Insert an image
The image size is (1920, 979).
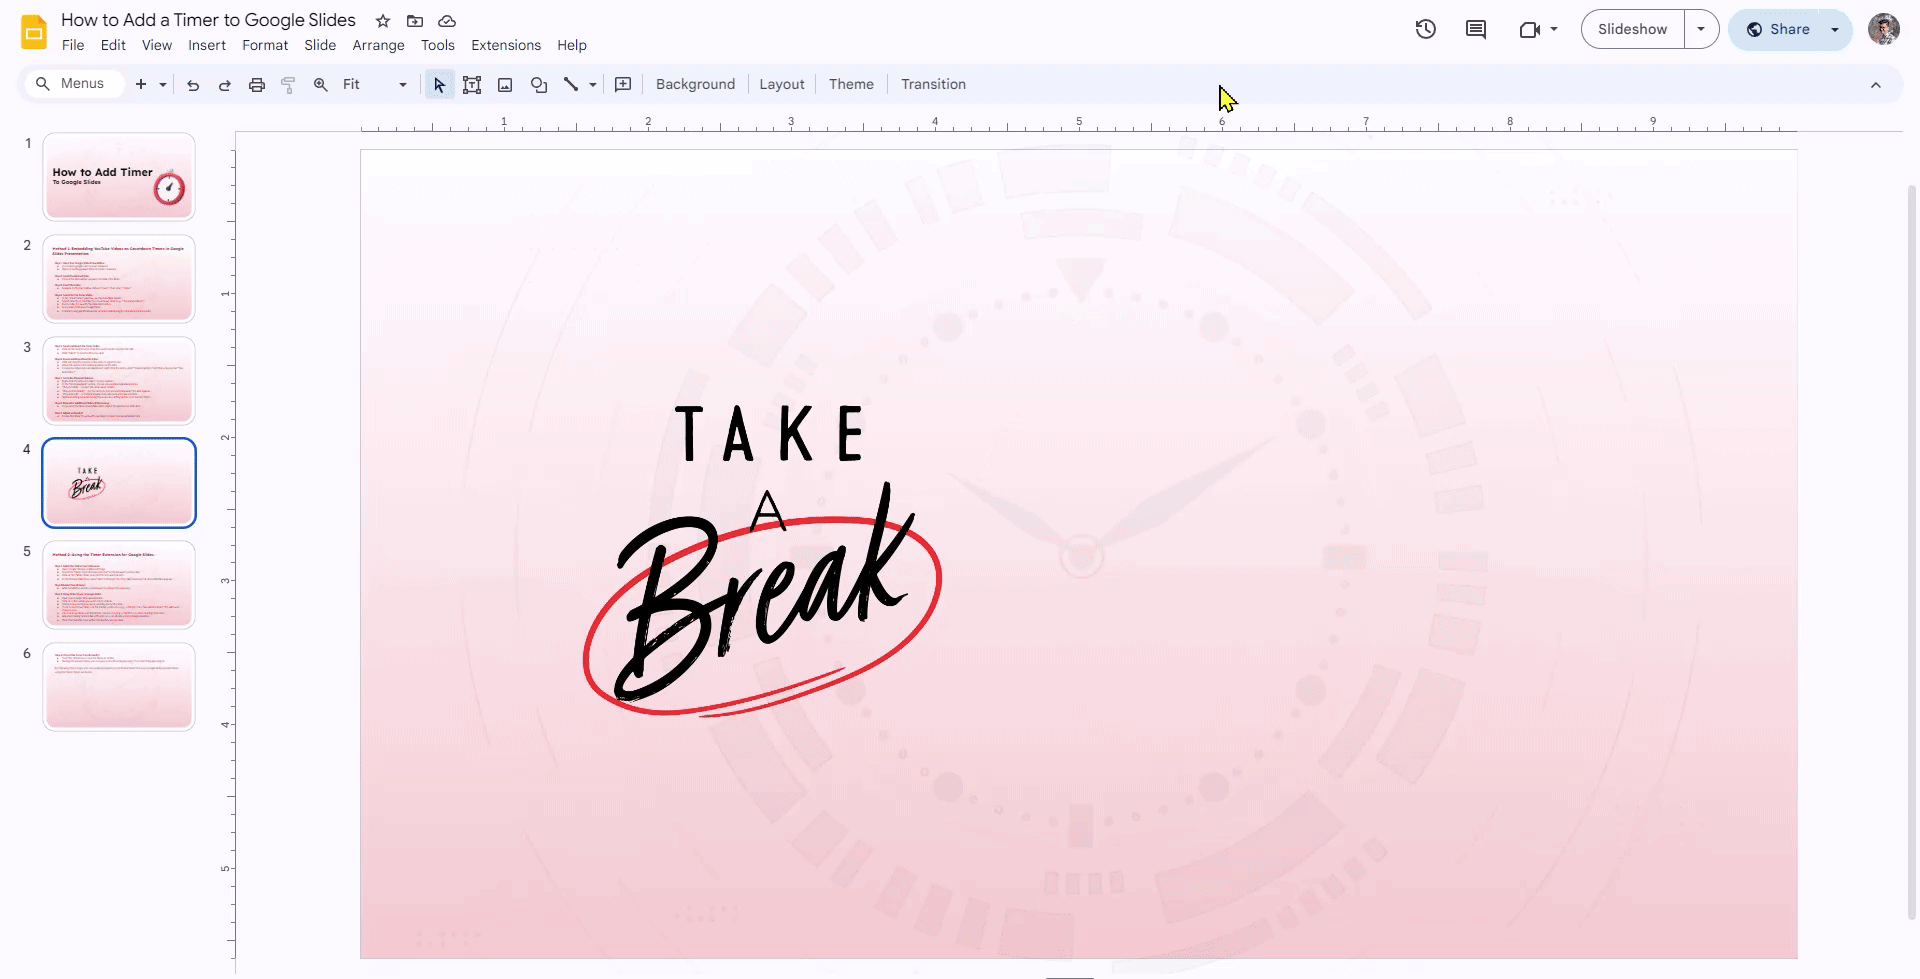[x=504, y=84]
